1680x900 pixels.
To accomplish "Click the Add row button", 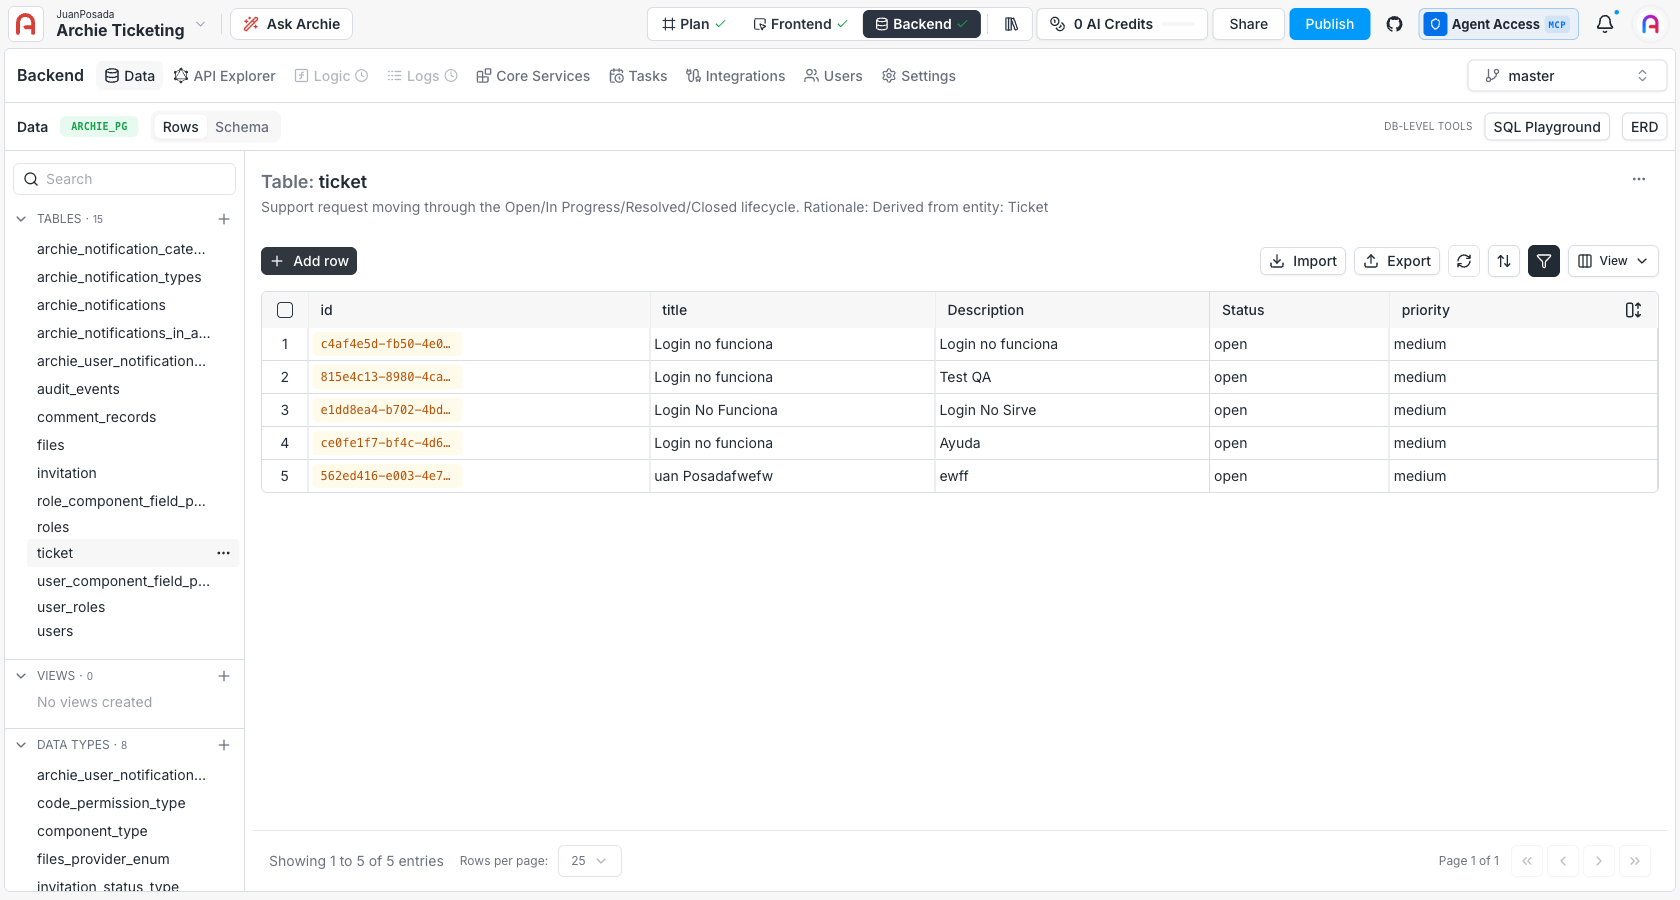I will coord(309,261).
